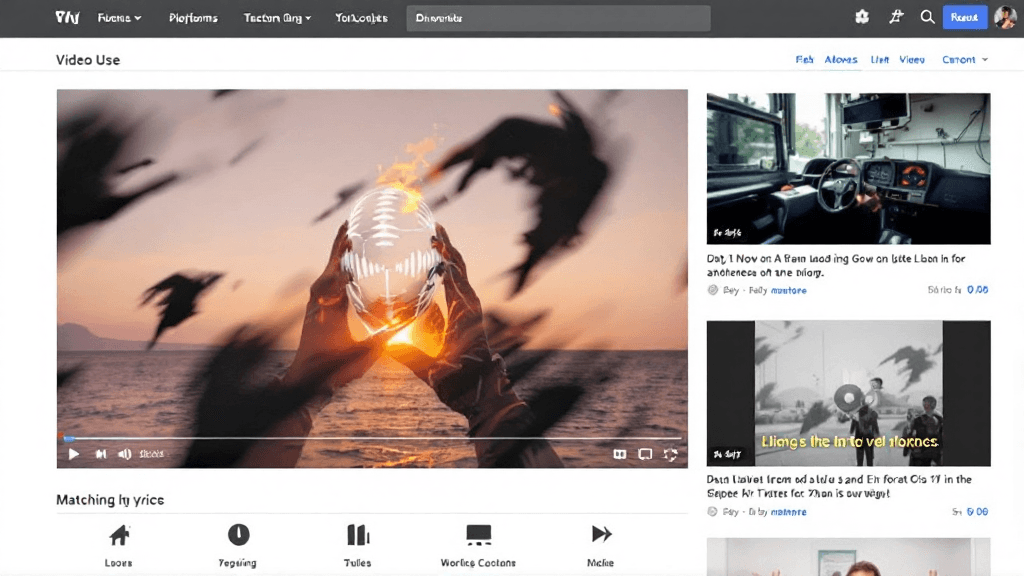Play the main video

(x=73, y=454)
